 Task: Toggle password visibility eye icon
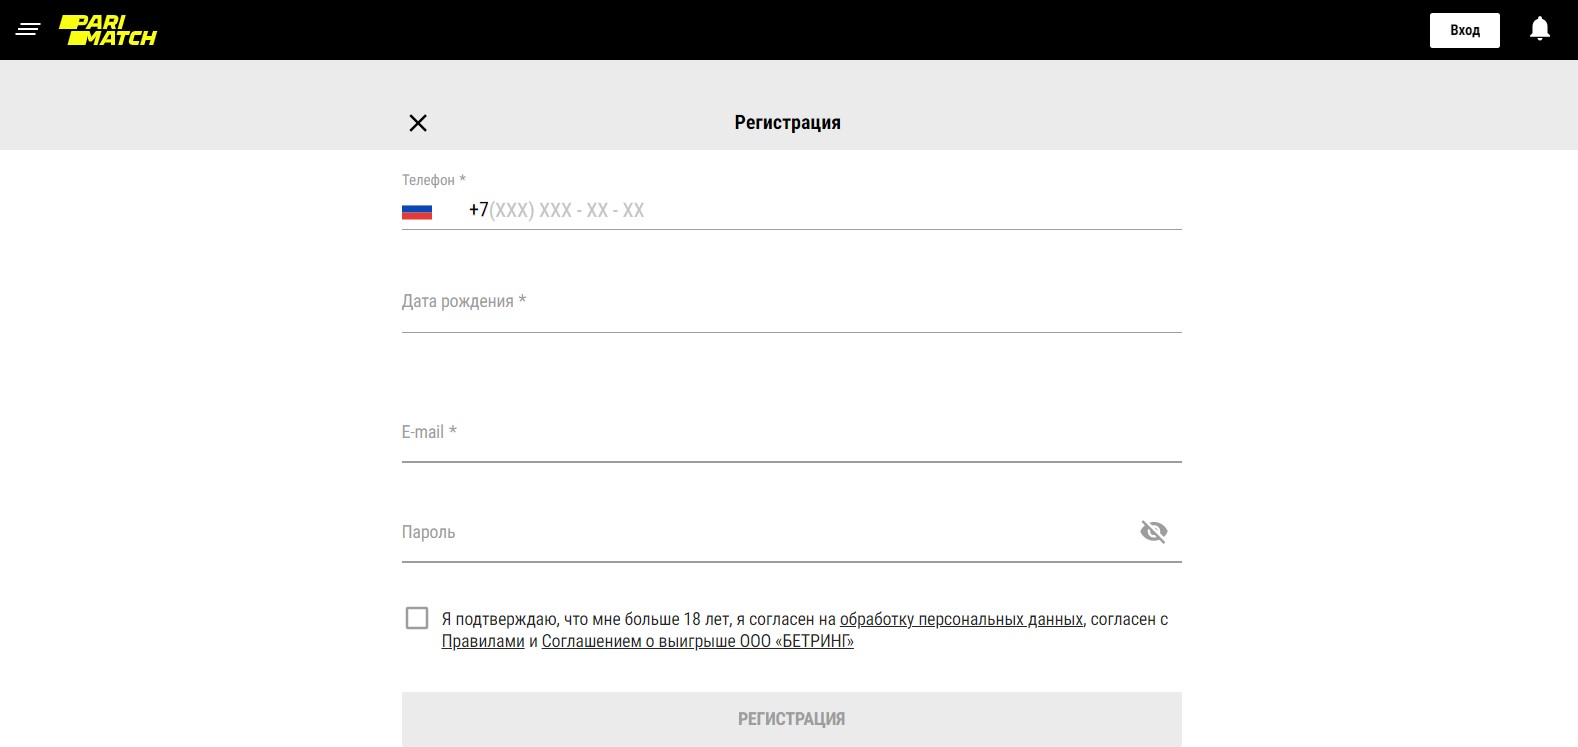pos(1154,532)
